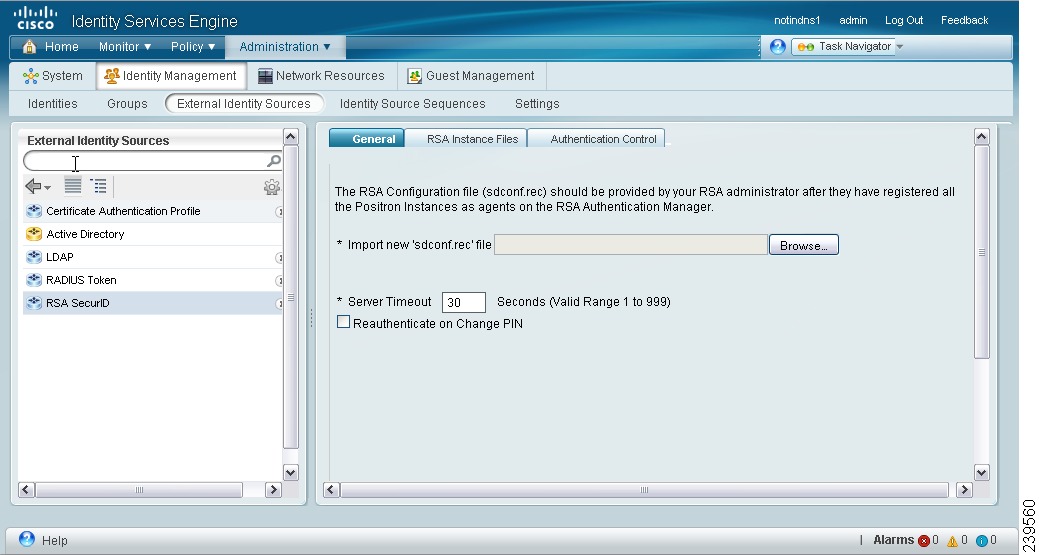Click scroll-right arrow of main panel

point(964,490)
